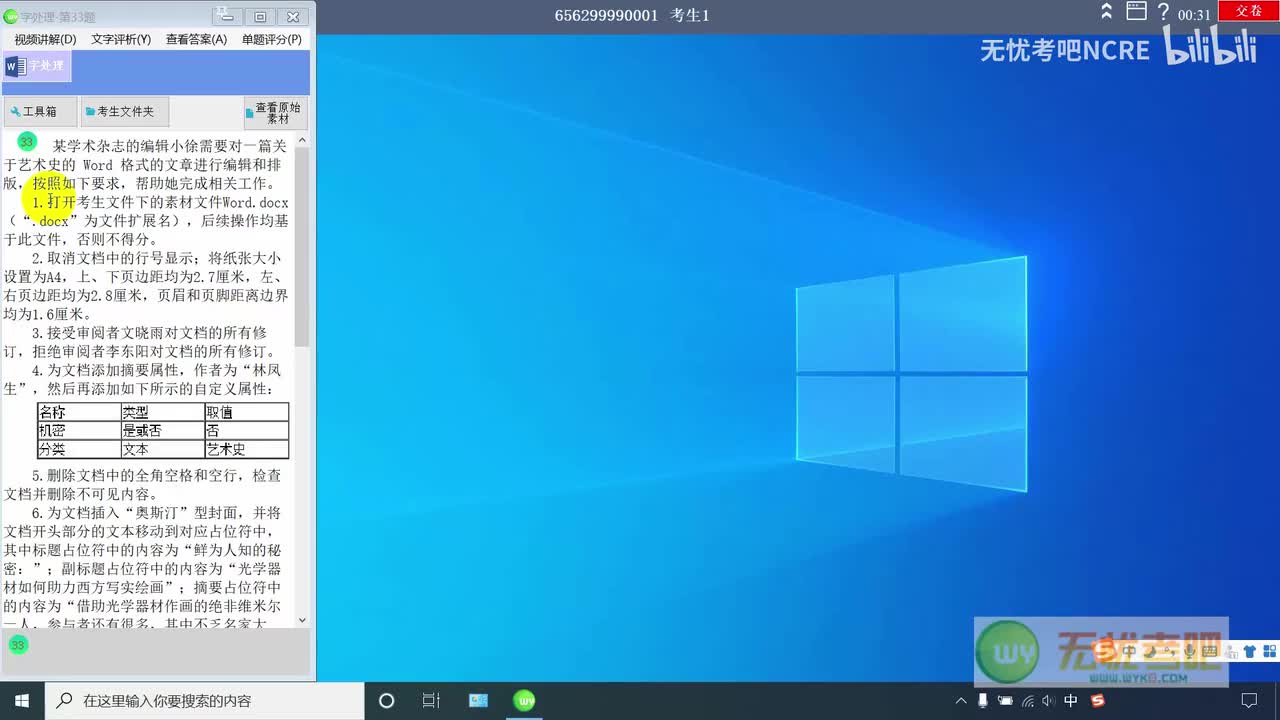The width and height of the screenshot is (1280, 720).
Task: Open the volume speaker tray icon
Action: 1049,701
